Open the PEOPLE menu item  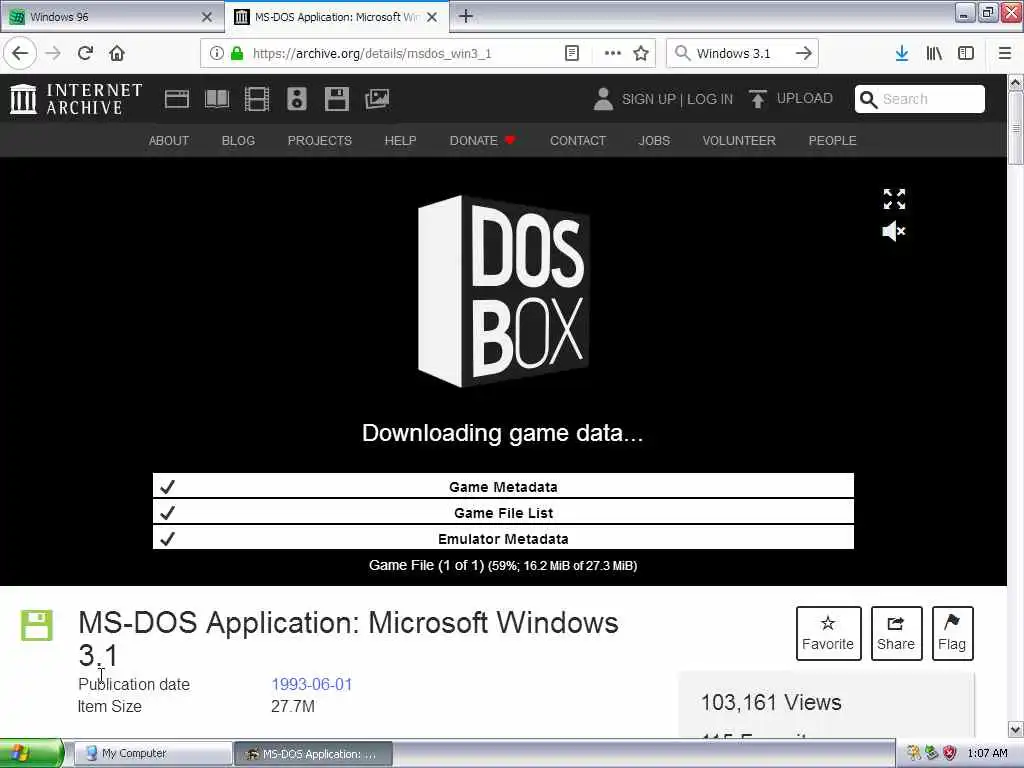833,141
